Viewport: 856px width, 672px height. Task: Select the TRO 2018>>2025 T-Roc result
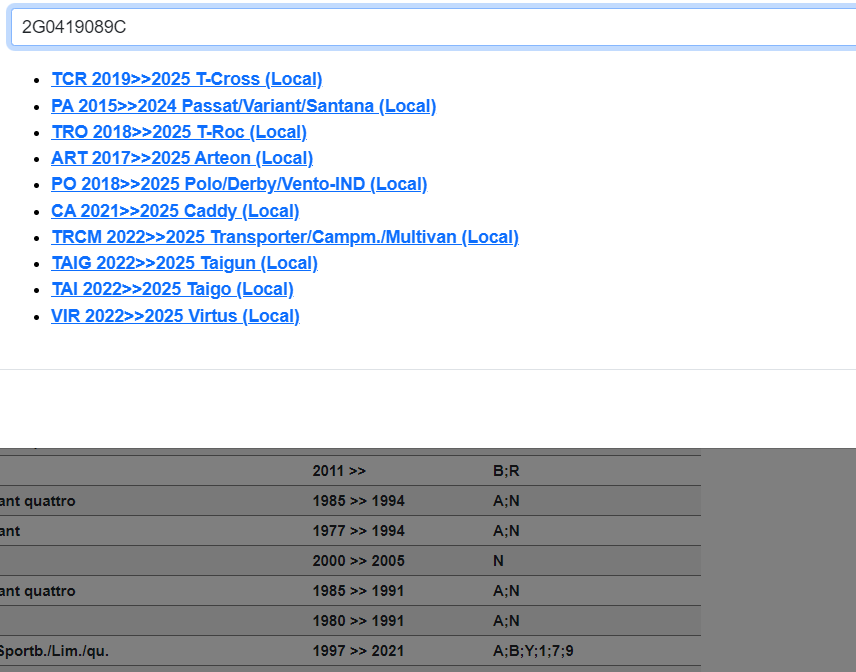point(178,132)
